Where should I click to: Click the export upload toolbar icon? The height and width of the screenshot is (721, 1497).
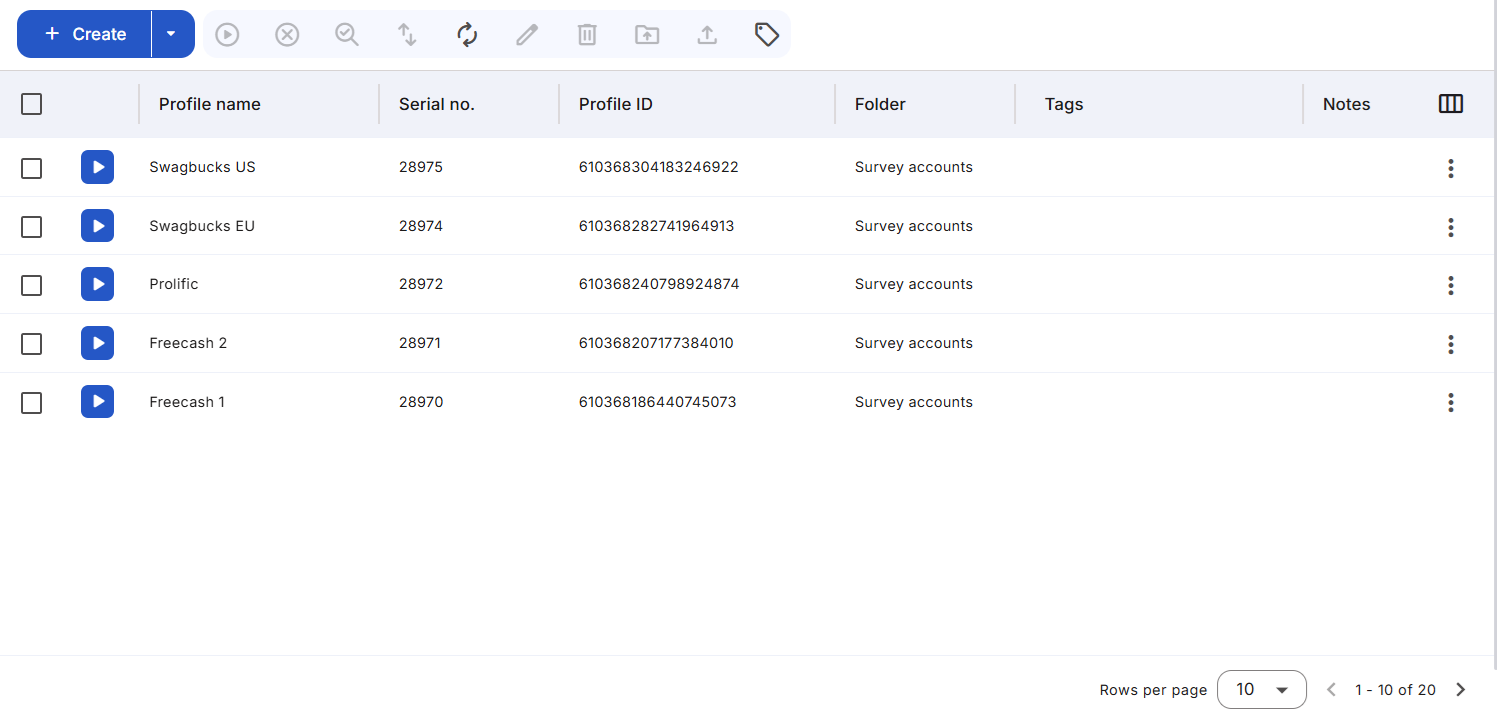click(x=707, y=34)
